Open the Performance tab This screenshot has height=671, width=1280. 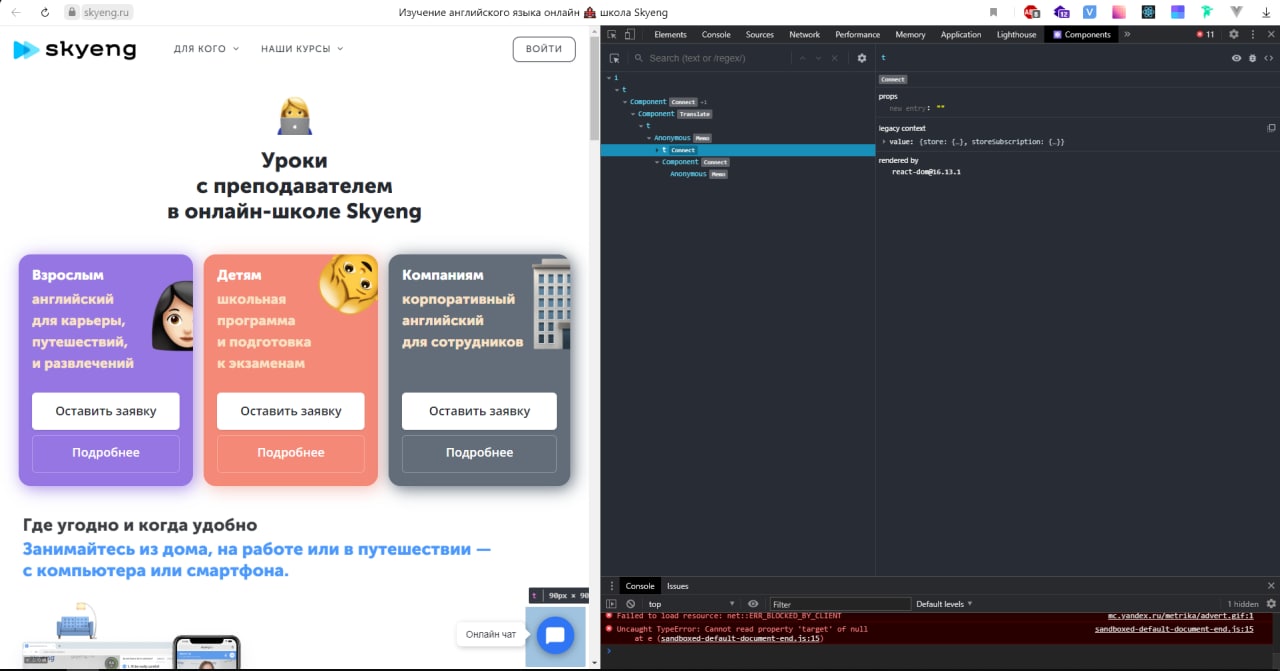(858, 34)
